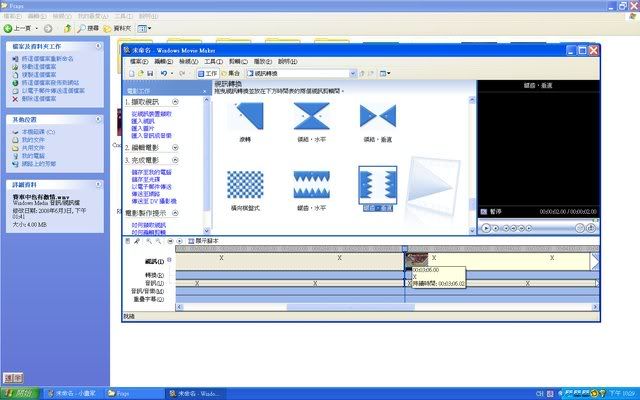Click the timeline zoom out magnifier
The height and width of the screenshot is (400, 640).
pyautogui.click(x=157, y=241)
